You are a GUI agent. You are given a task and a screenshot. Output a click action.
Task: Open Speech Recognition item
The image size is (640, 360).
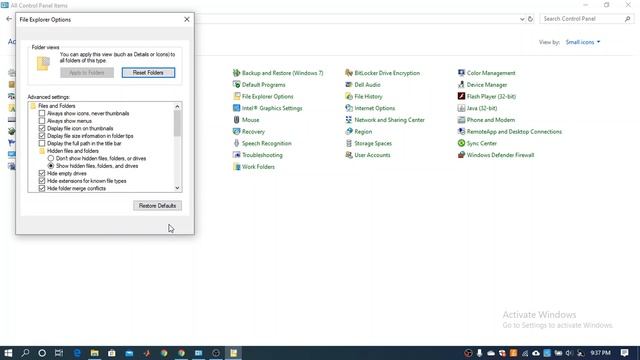click(262, 144)
